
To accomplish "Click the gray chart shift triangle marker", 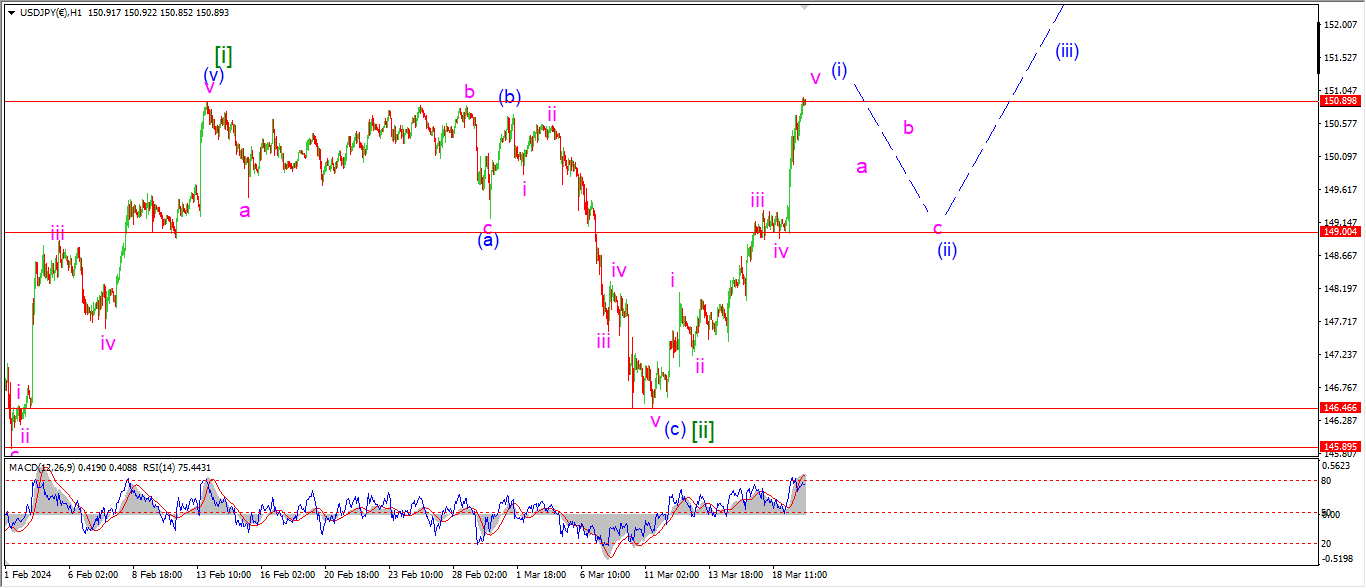I will point(802,6).
